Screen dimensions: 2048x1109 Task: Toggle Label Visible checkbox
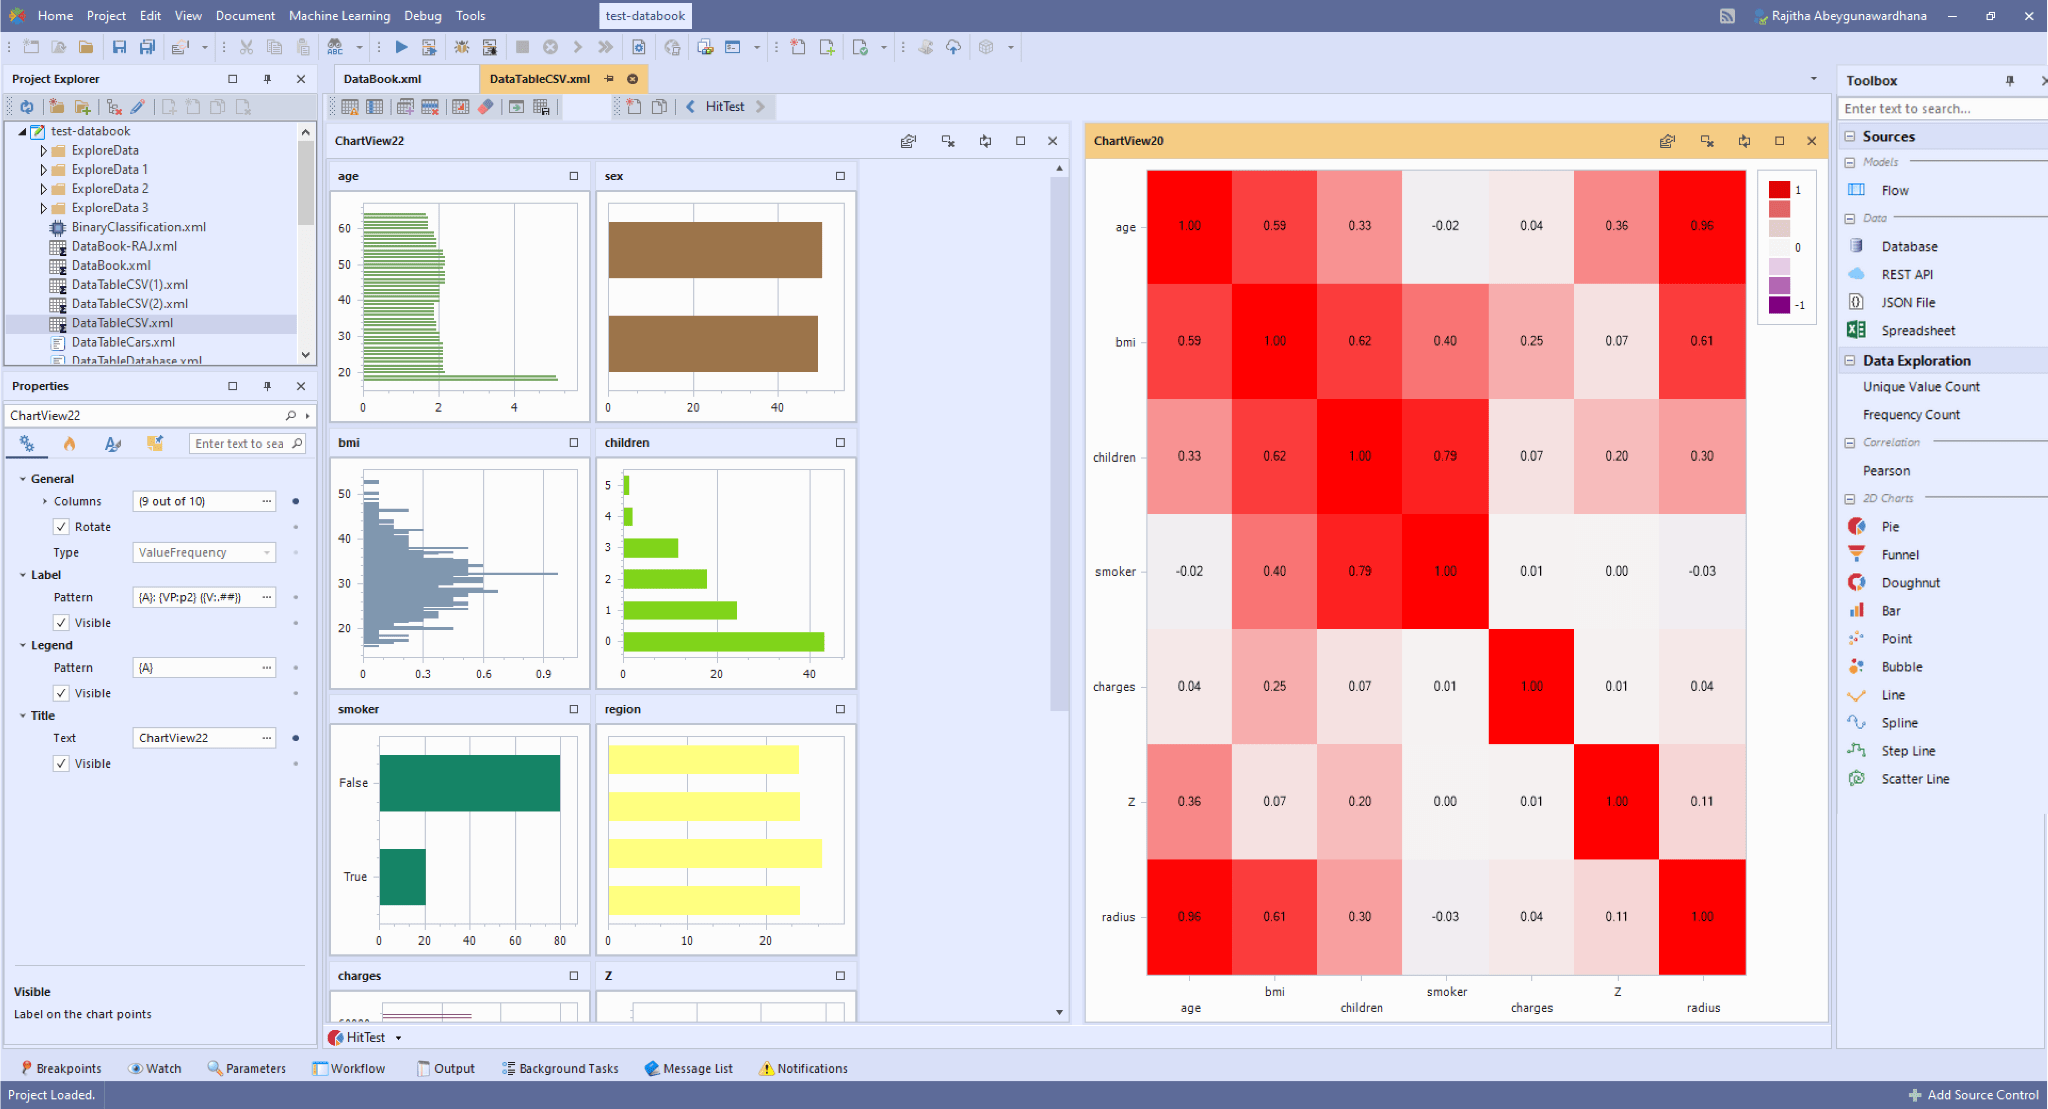click(62, 622)
